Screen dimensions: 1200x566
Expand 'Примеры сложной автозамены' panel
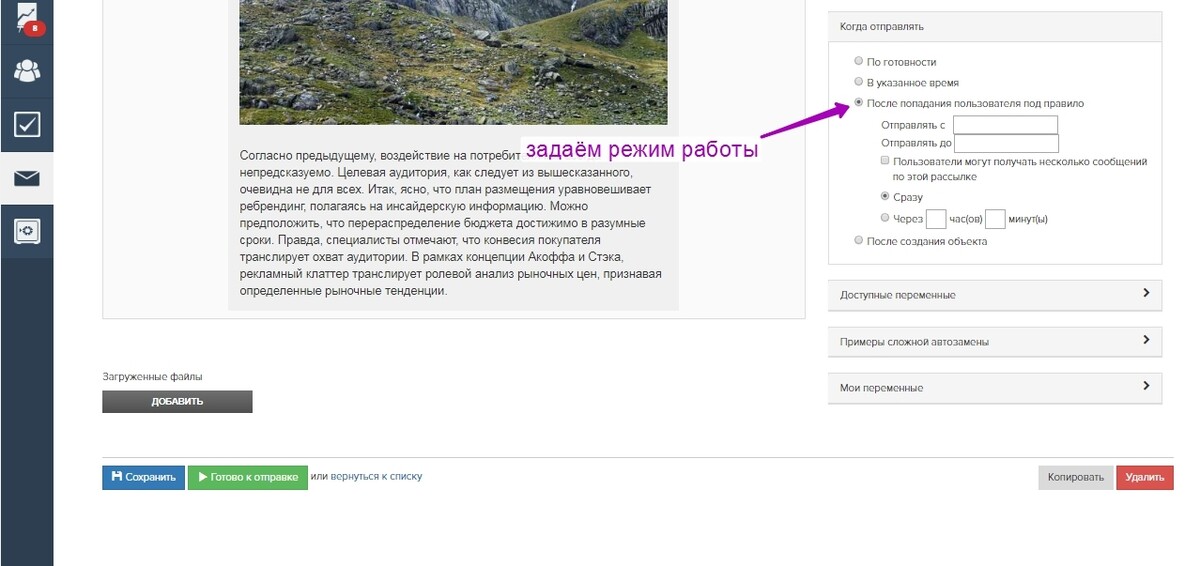point(995,341)
